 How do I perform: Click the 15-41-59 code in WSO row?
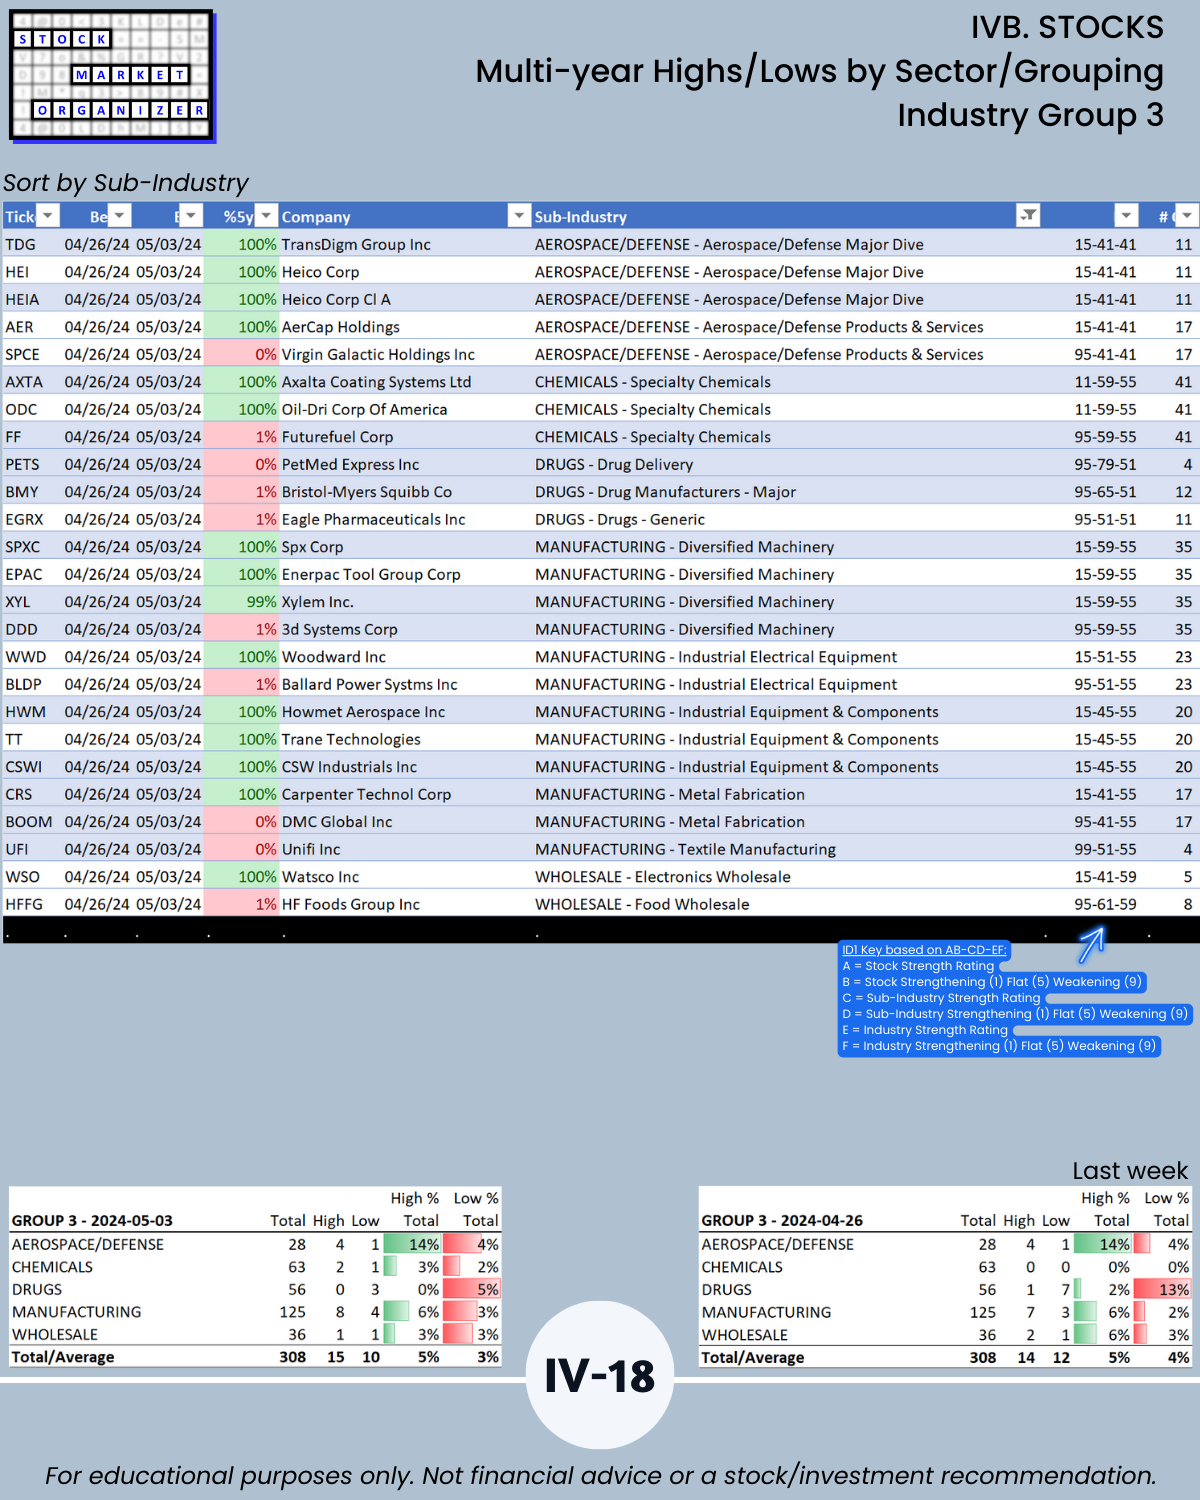[x=1105, y=877]
